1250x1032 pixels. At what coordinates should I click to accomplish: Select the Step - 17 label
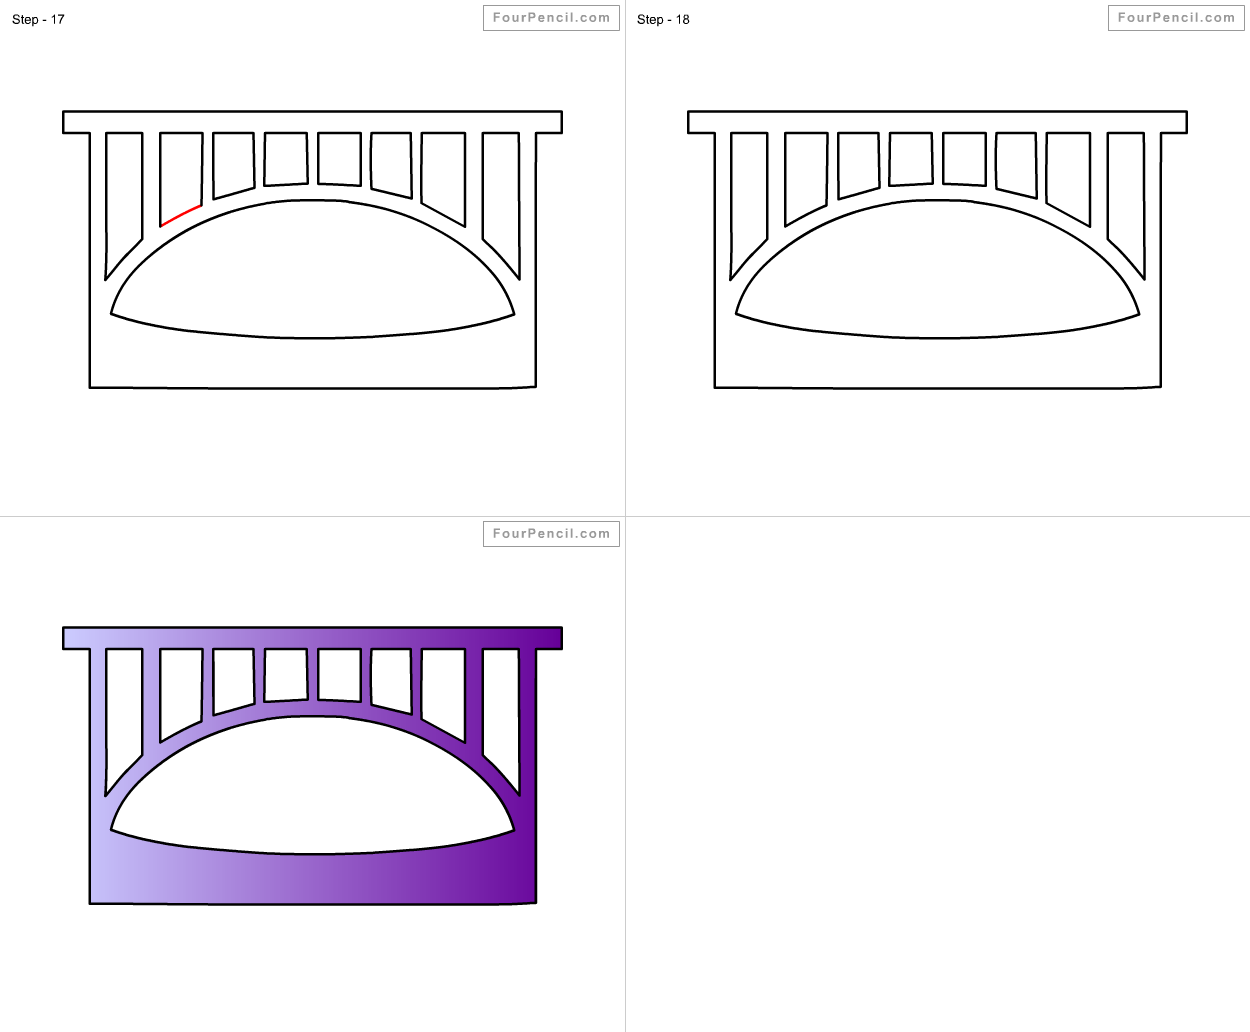[x=37, y=19]
